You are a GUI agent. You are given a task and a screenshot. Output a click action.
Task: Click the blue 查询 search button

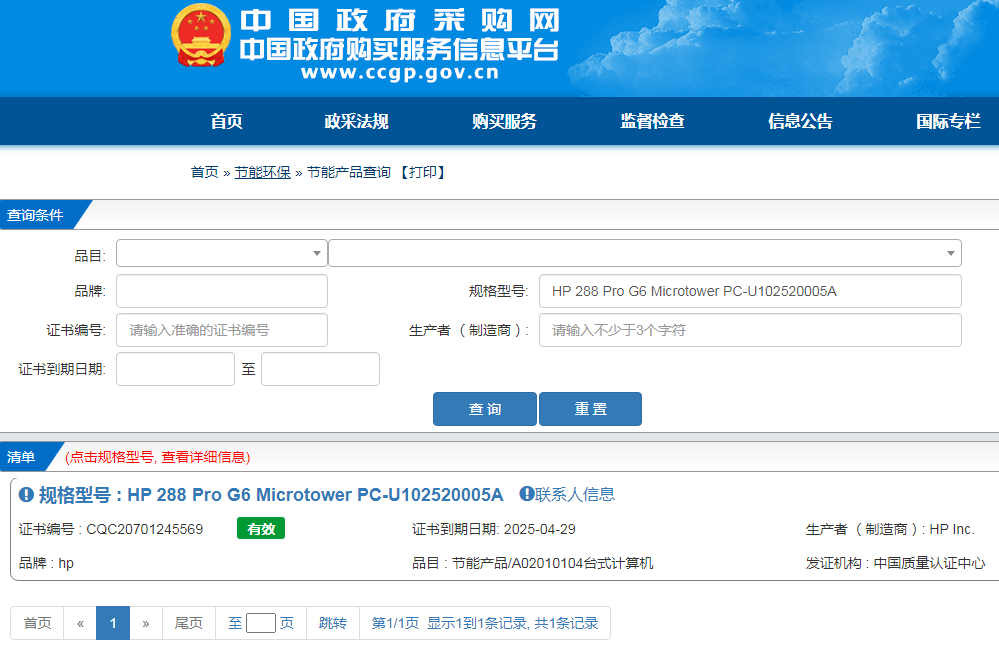click(485, 409)
